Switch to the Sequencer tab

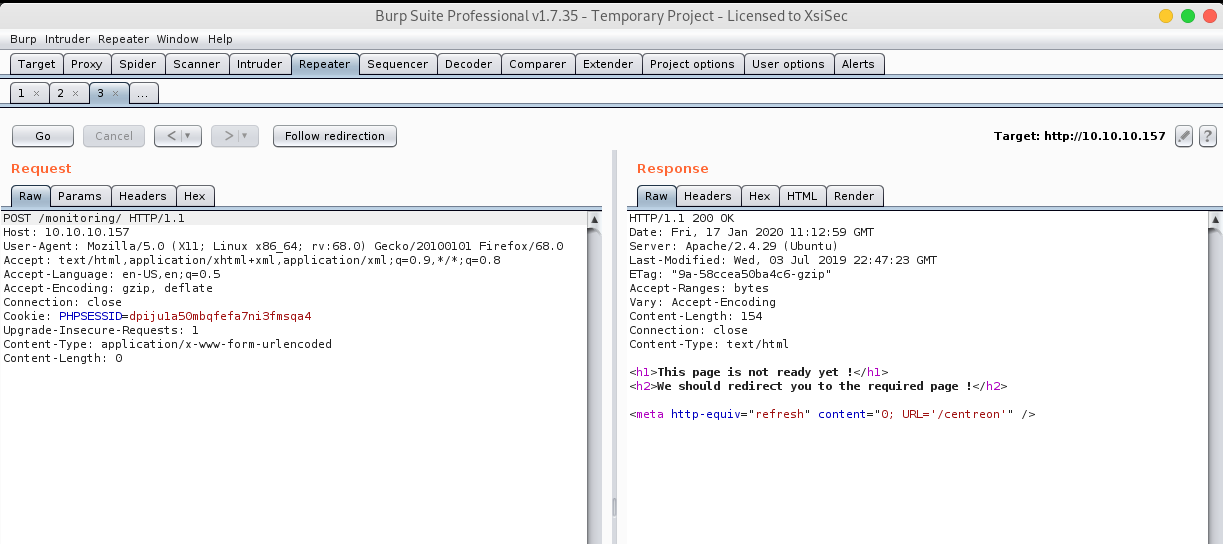click(397, 64)
